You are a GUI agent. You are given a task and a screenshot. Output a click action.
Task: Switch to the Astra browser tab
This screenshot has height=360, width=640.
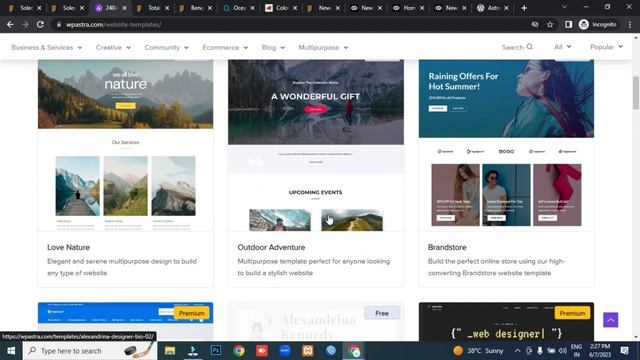pos(493,8)
